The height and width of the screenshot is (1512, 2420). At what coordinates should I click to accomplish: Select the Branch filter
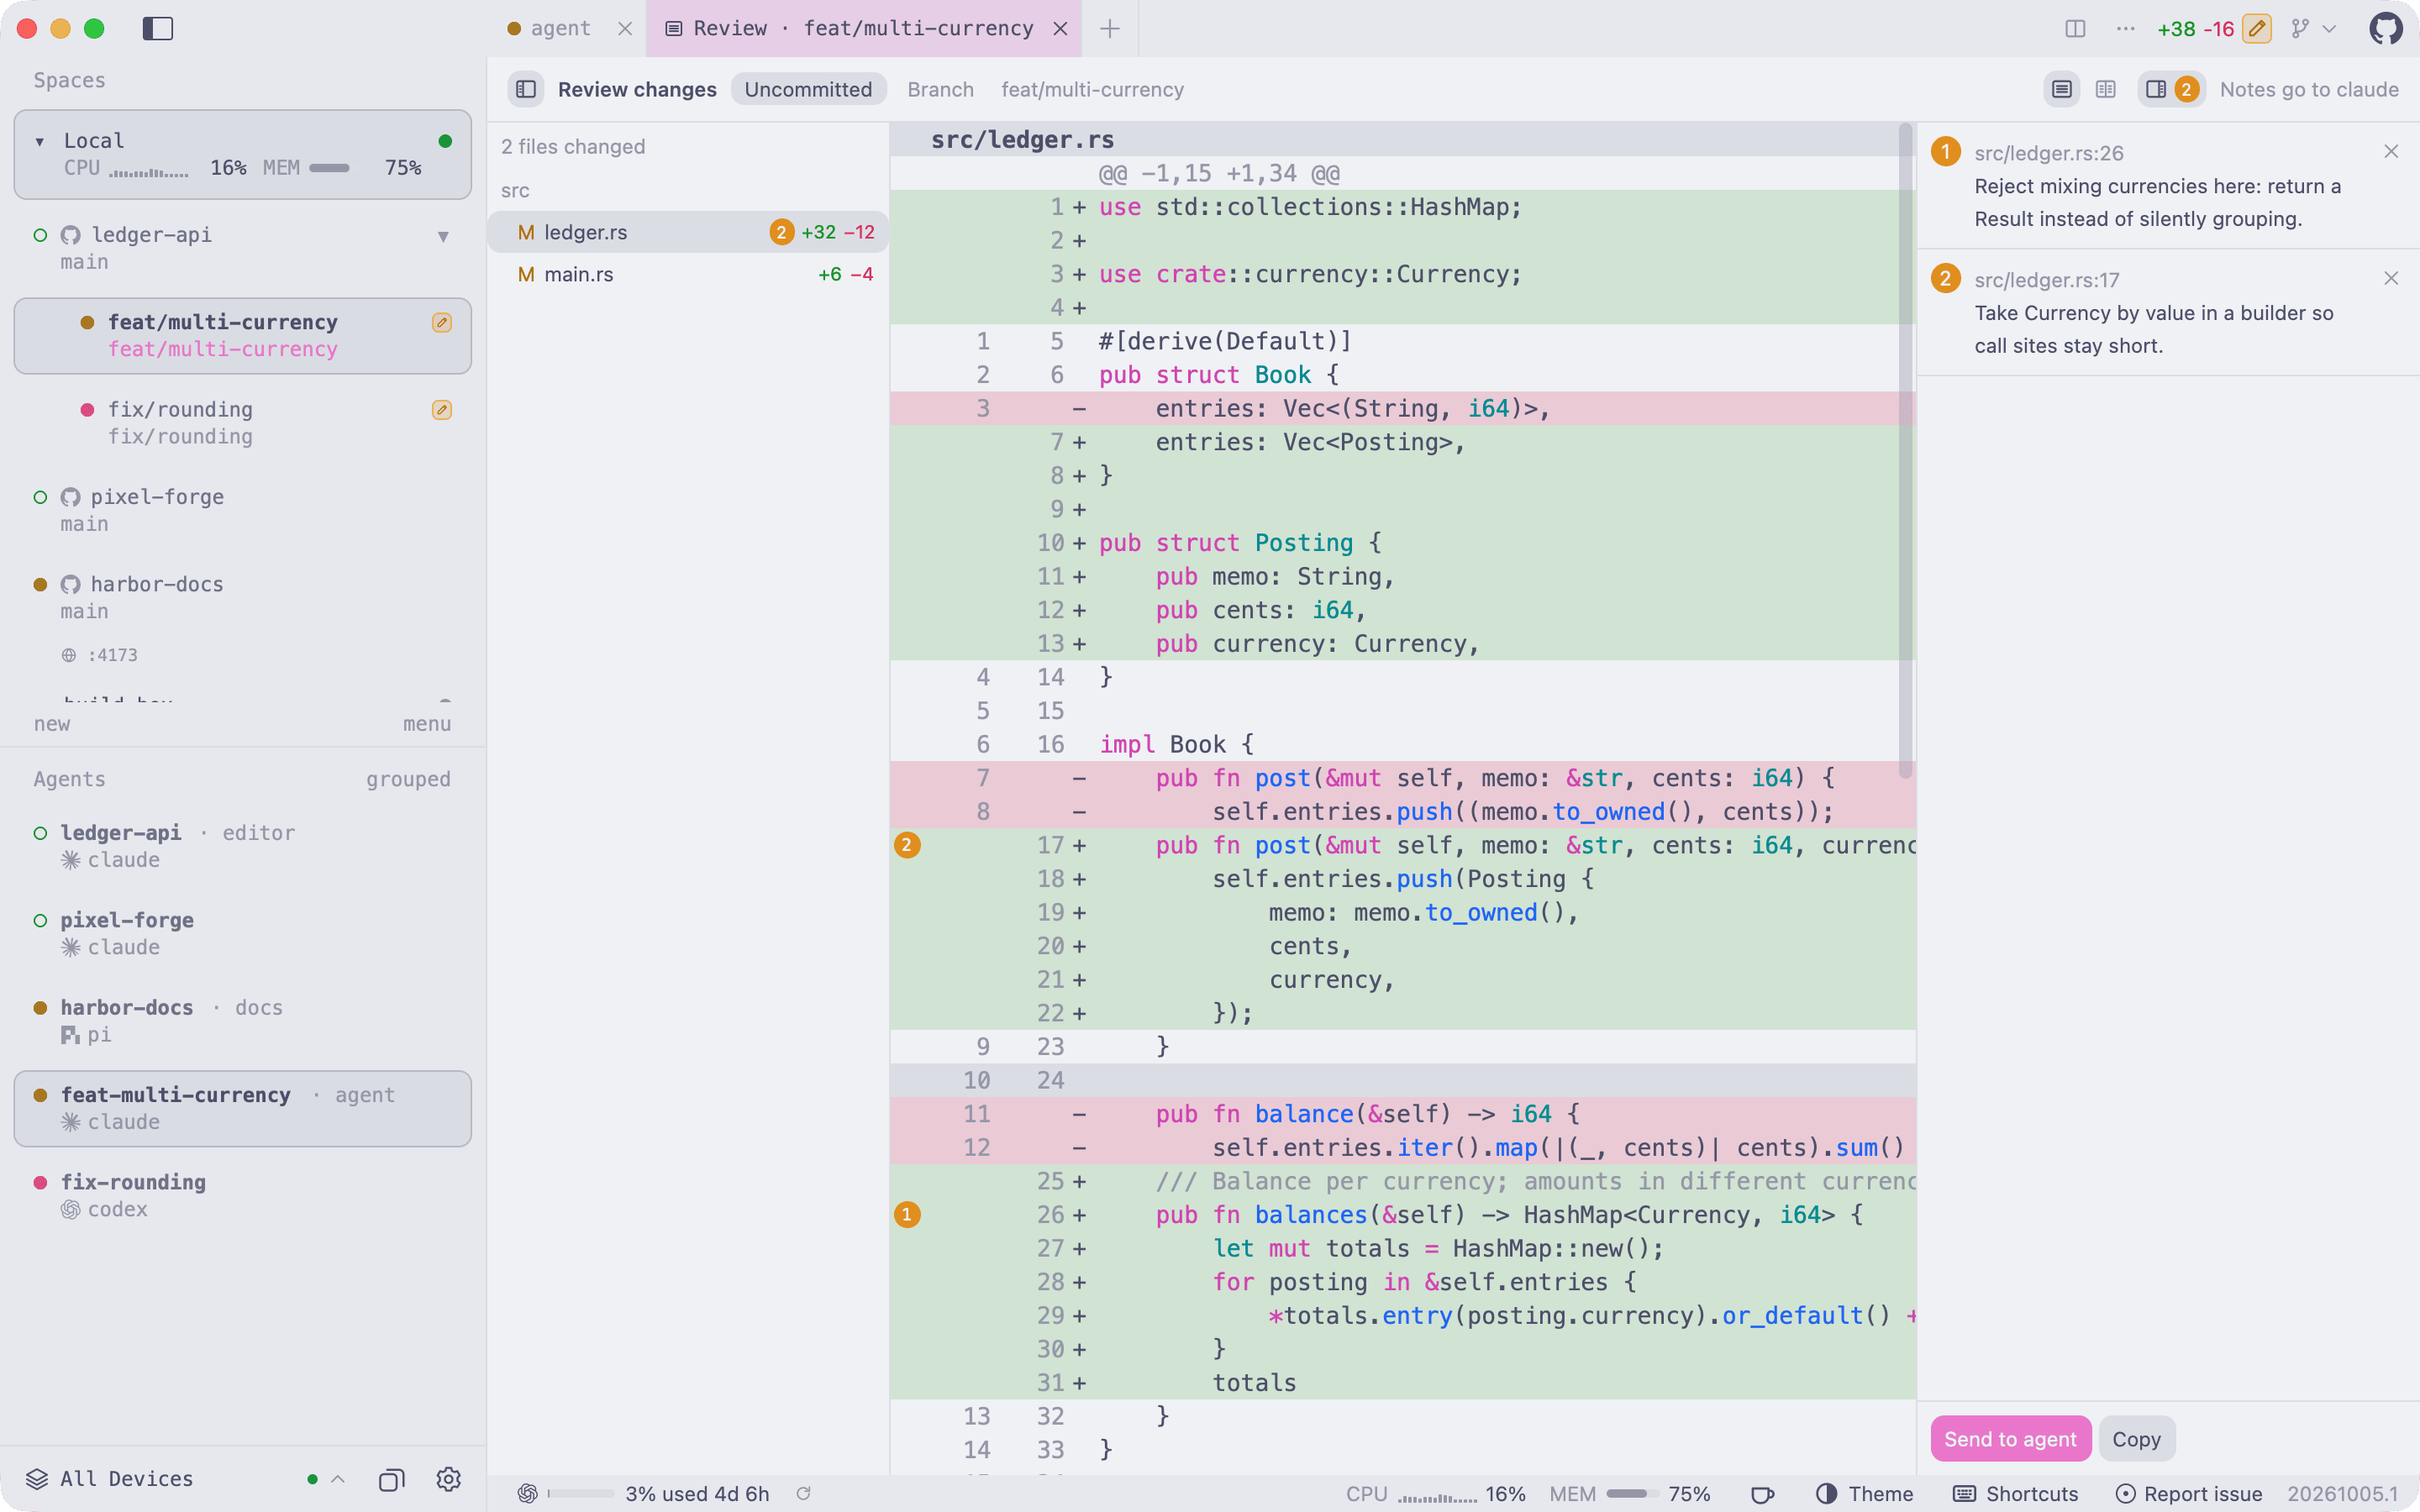pyautogui.click(x=940, y=89)
